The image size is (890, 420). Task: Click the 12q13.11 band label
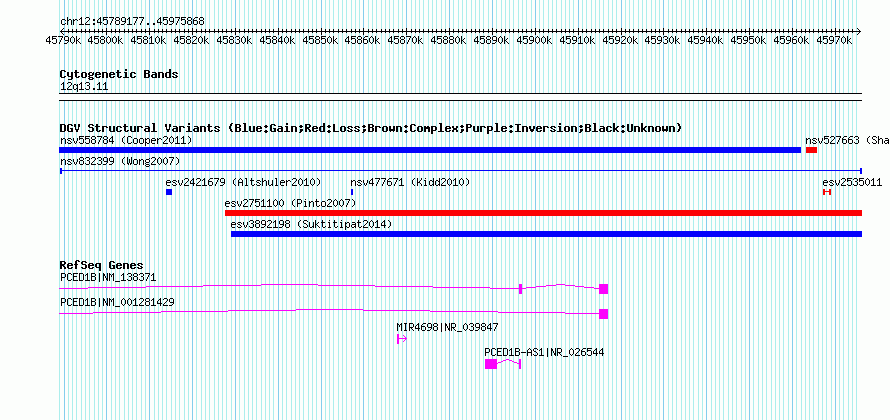coord(83,87)
